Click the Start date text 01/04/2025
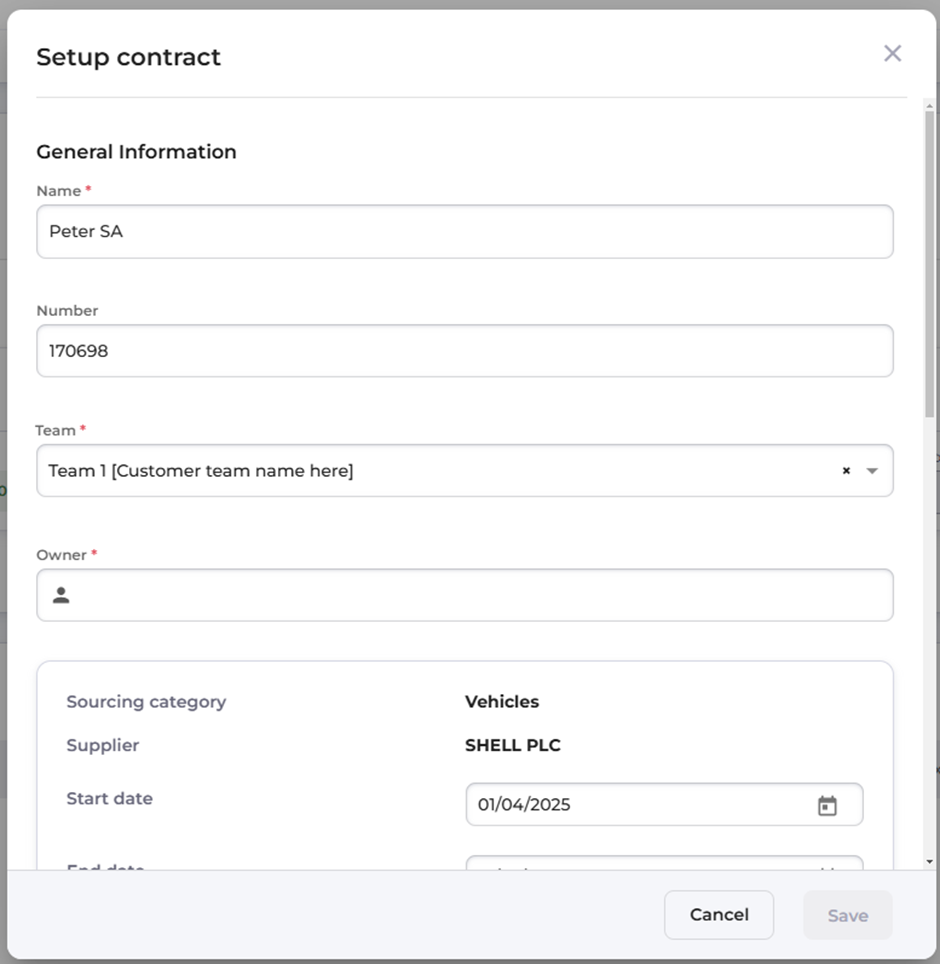The width and height of the screenshot is (940, 964). (524, 805)
